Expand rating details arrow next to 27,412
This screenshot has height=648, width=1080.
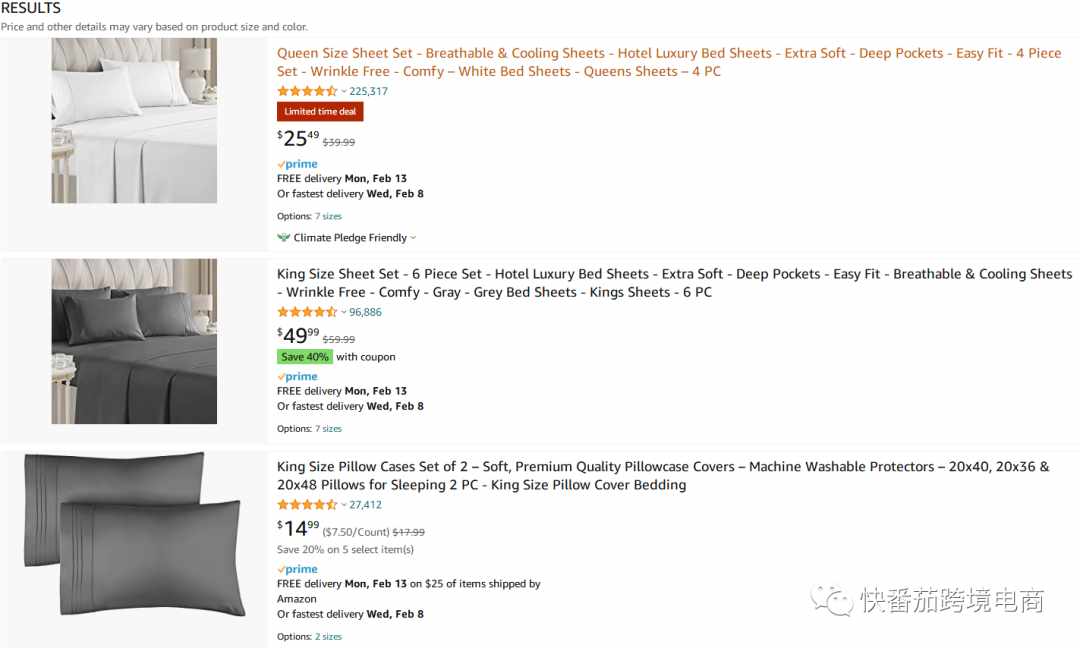(344, 505)
